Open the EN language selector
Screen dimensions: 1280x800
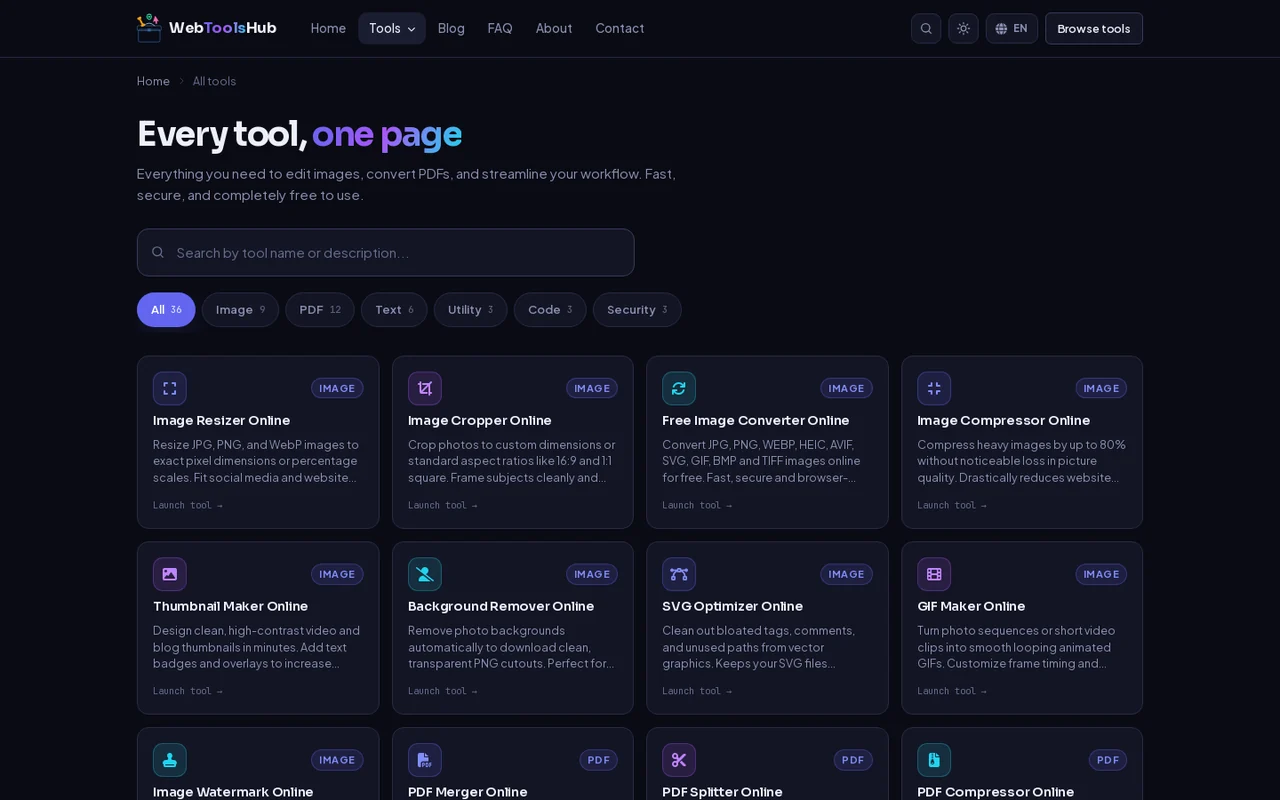point(1012,28)
